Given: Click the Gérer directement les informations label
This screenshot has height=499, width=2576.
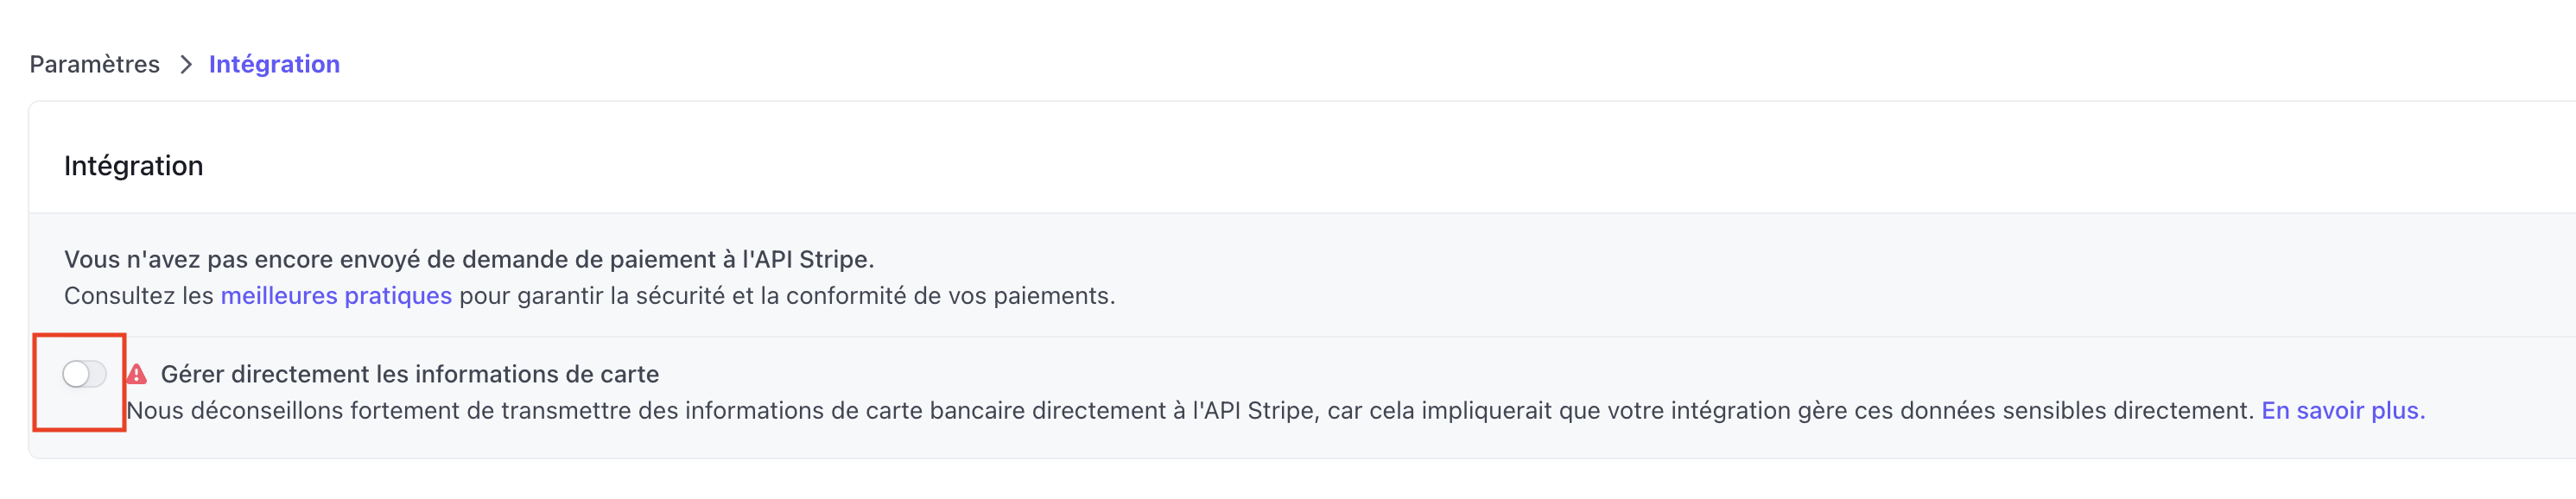Looking at the screenshot, I should coord(409,374).
